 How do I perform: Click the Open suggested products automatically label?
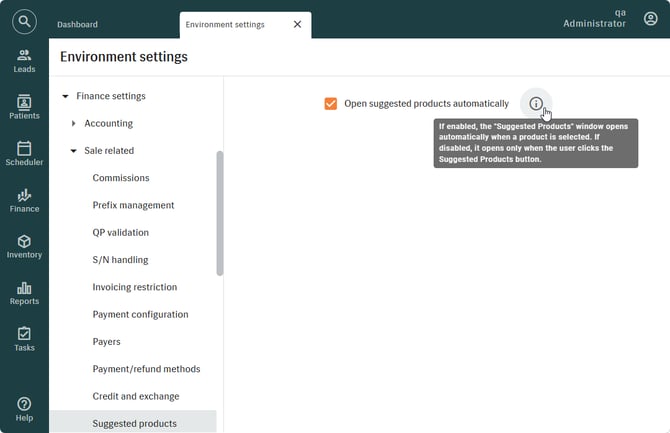(426, 104)
